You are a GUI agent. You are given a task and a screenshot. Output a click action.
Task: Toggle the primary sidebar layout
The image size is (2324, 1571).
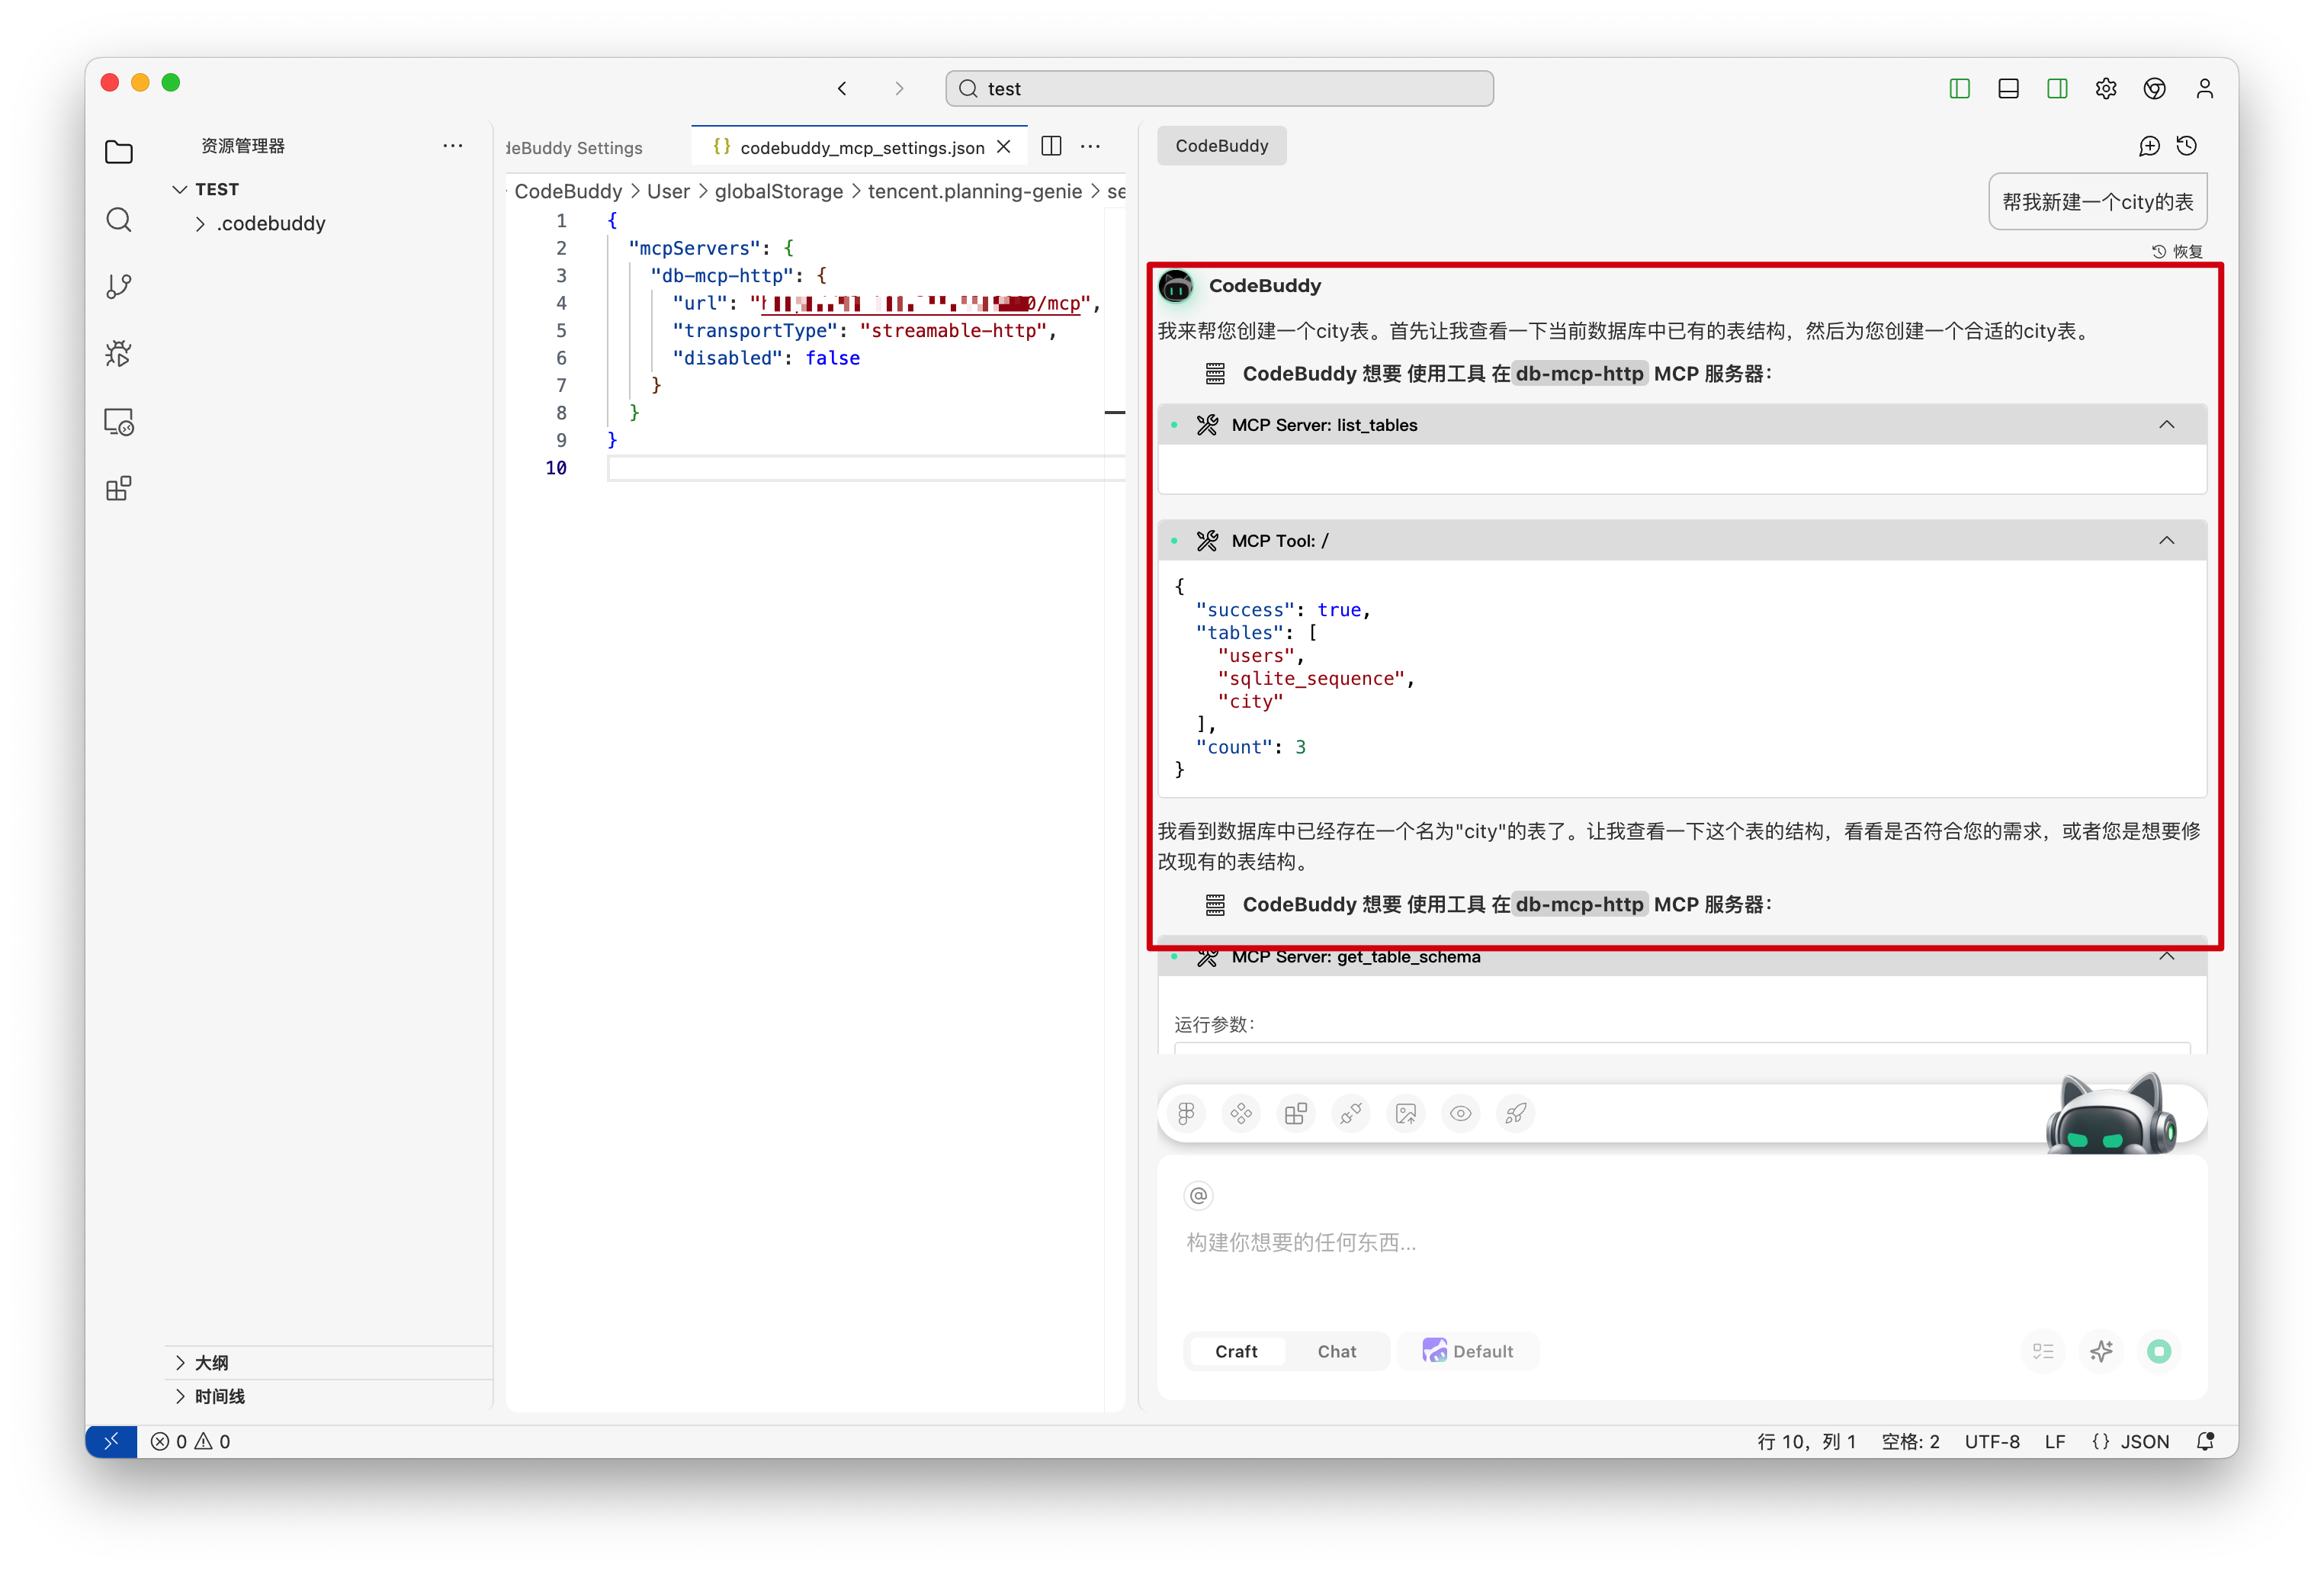click(x=1959, y=89)
